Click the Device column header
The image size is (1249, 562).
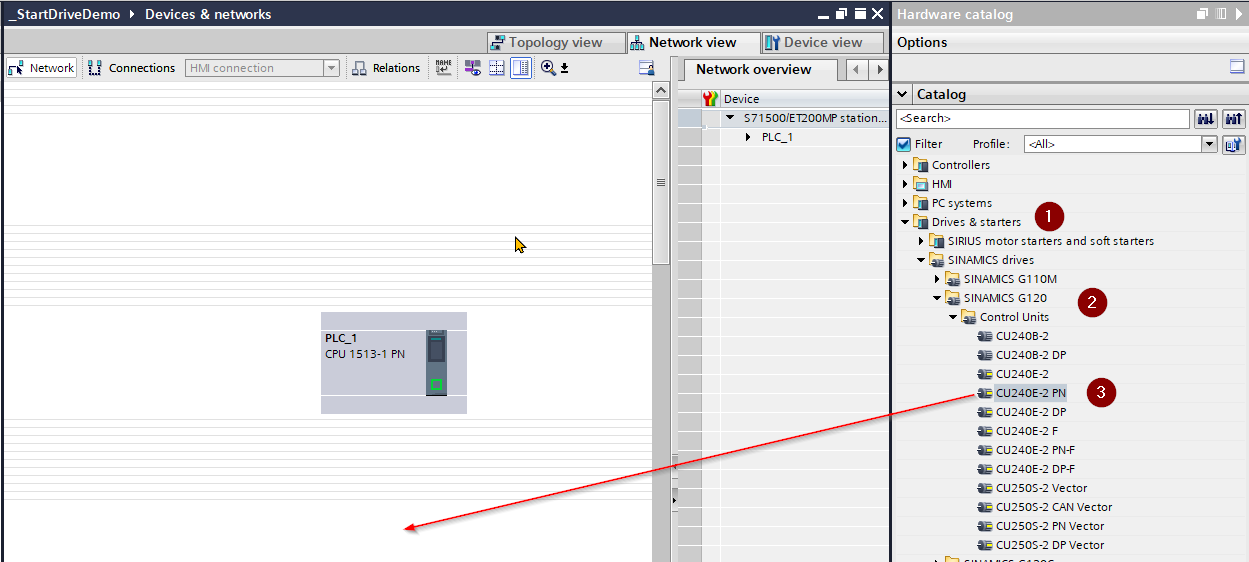(x=804, y=99)
